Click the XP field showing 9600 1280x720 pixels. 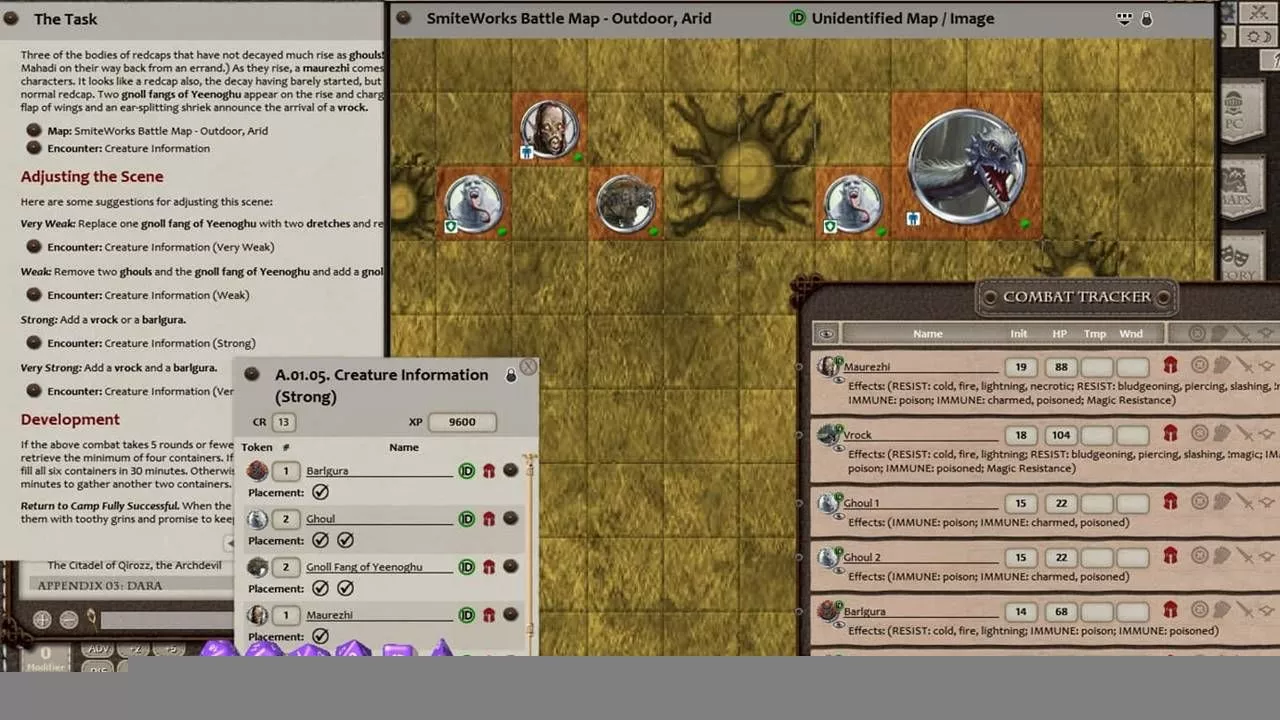462,422
